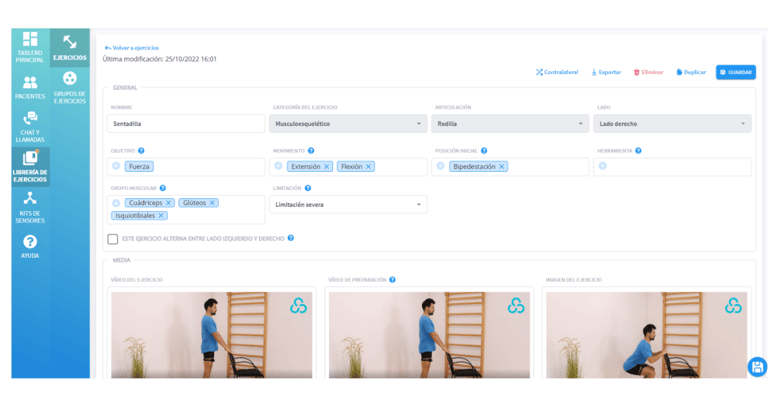Add a Herramienta with plus icon
This screenshot has width=779, height=407.
tap(603, 166)
